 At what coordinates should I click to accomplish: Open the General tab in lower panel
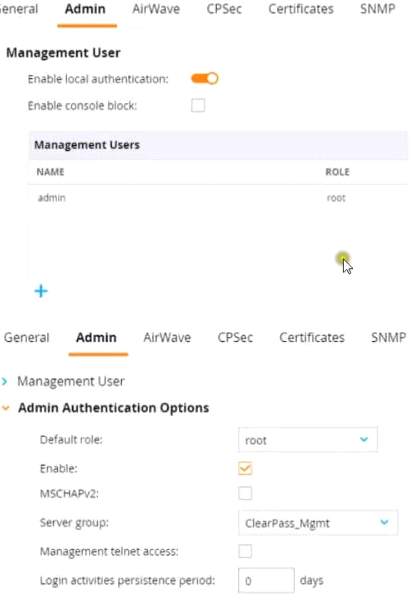(x=26, y=338)
